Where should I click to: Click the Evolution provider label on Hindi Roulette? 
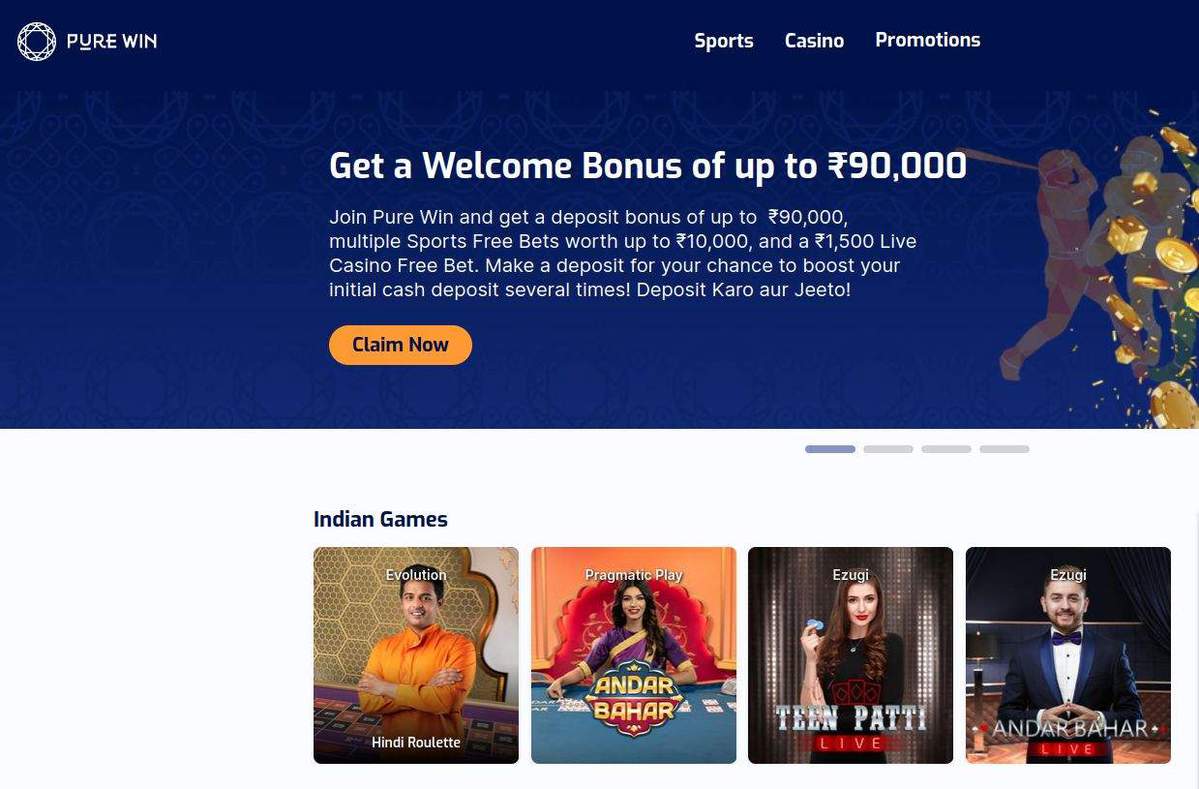(x=416, y=575)
